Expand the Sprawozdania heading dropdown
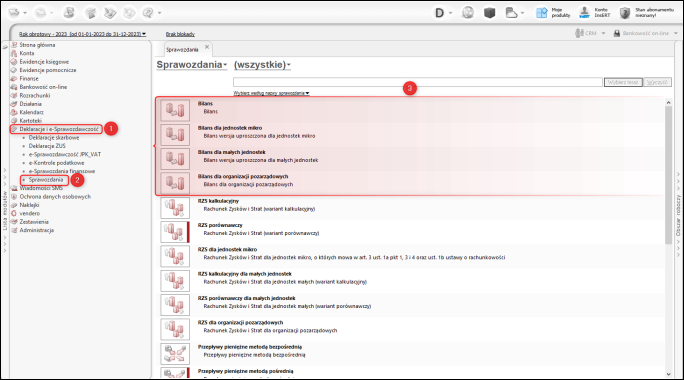Screen dimensions: 684x380 [192, 65]
